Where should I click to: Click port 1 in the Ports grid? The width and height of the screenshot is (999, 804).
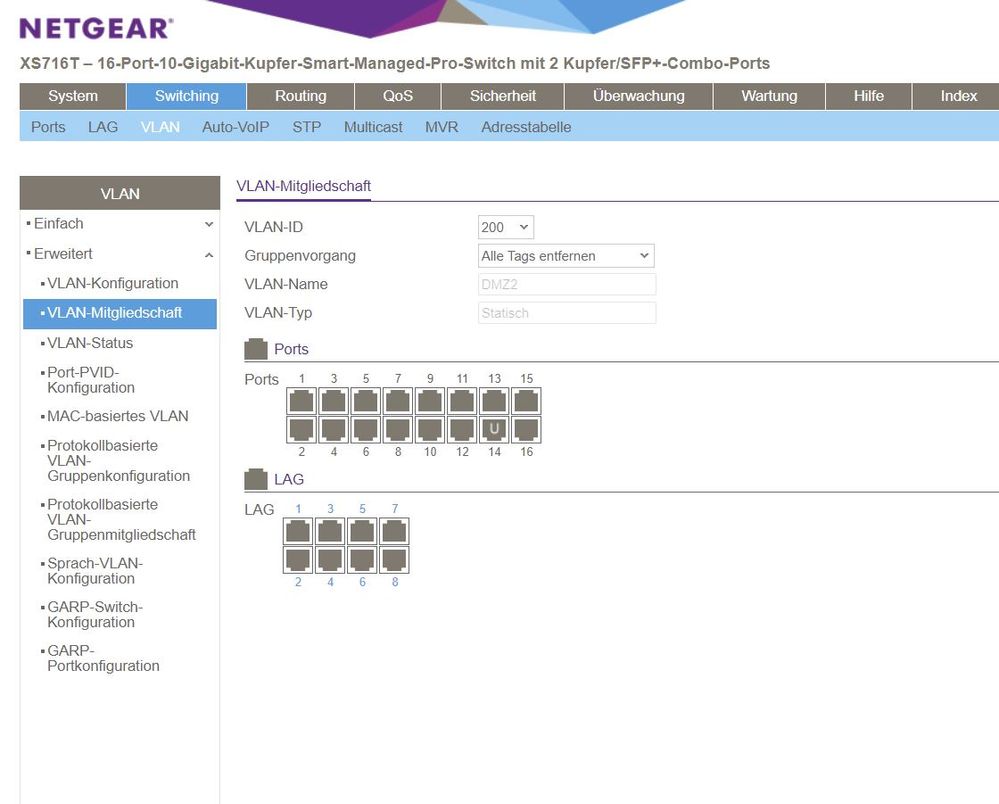click(x=302, y=401)
